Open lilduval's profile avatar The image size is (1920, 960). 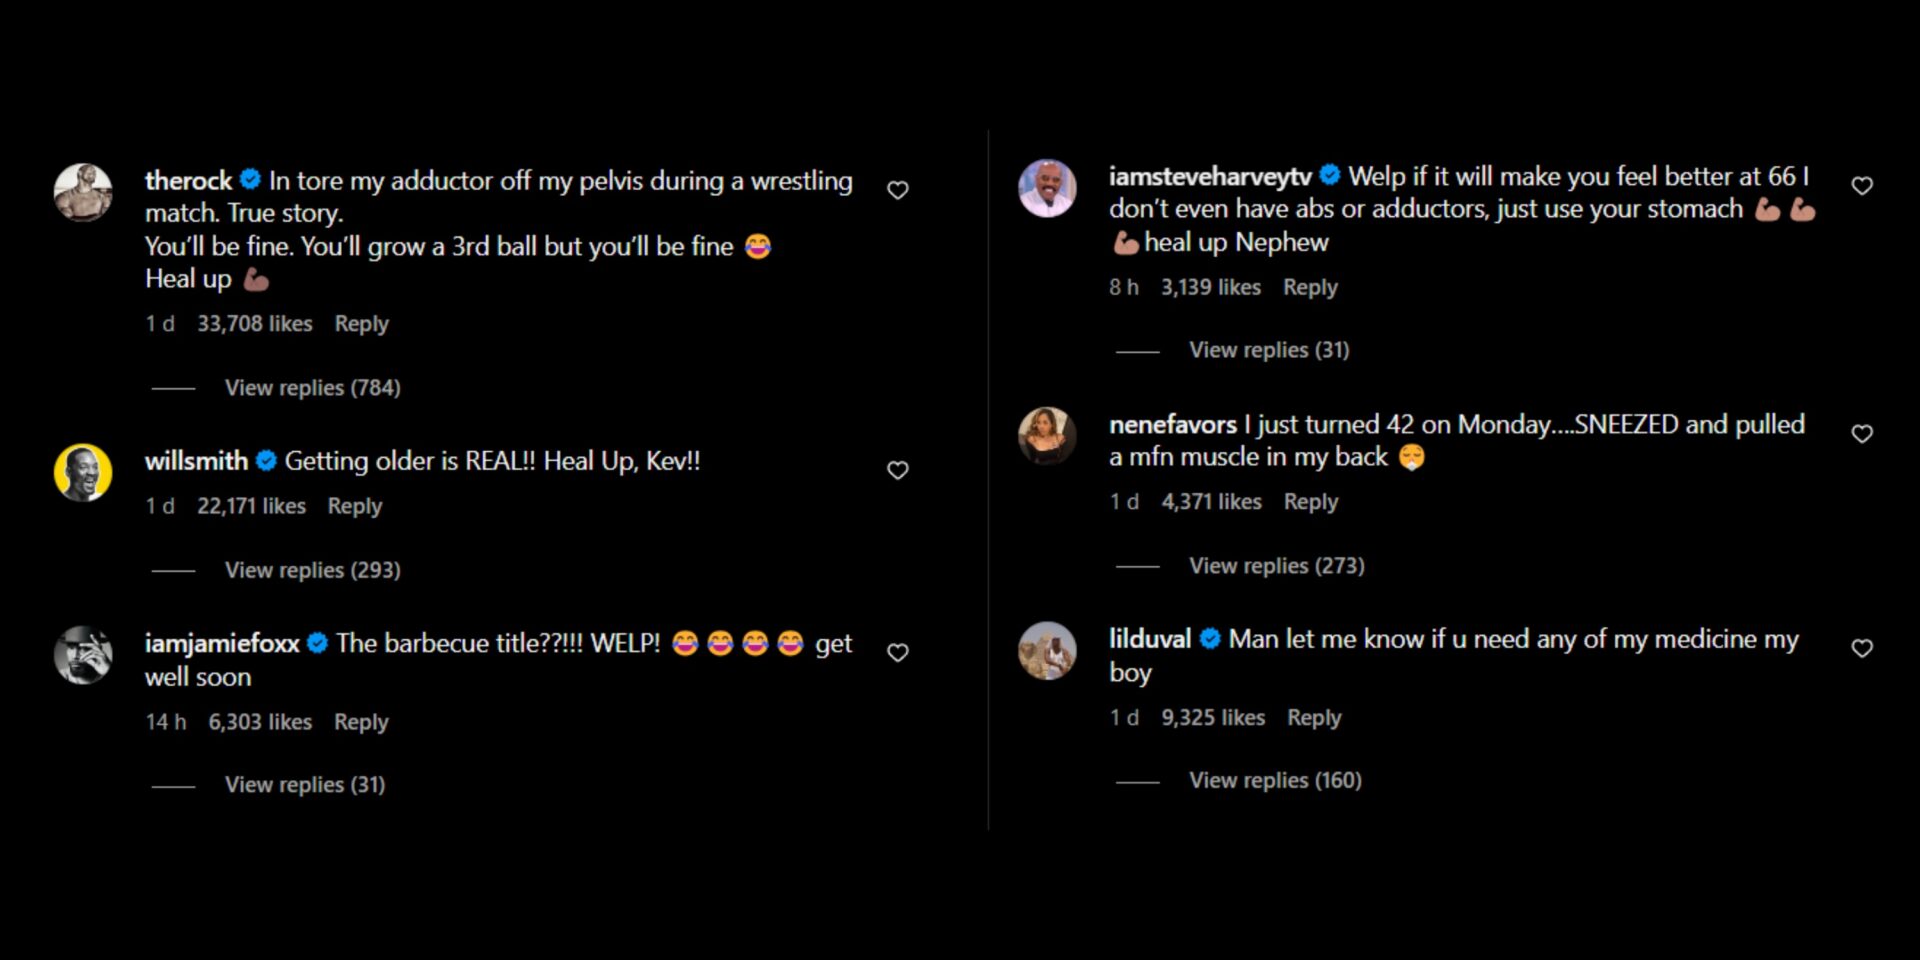pos(1047,651)
